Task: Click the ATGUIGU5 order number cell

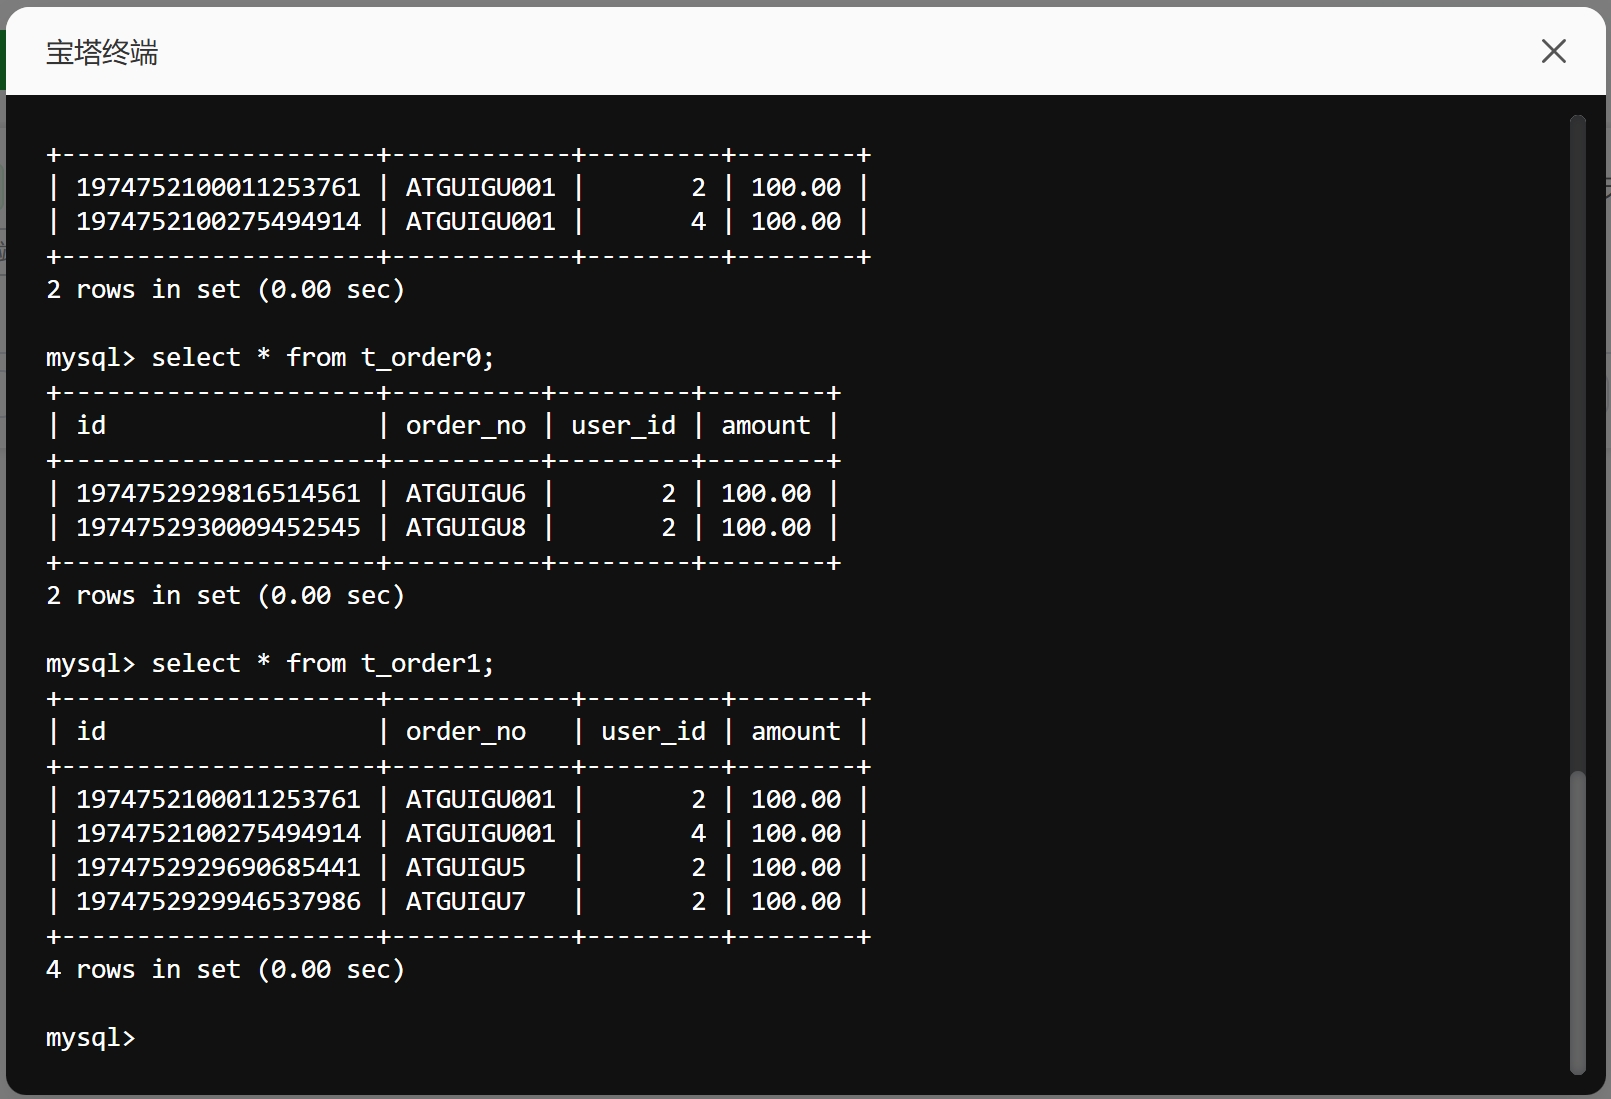Action: click(465, 868)
